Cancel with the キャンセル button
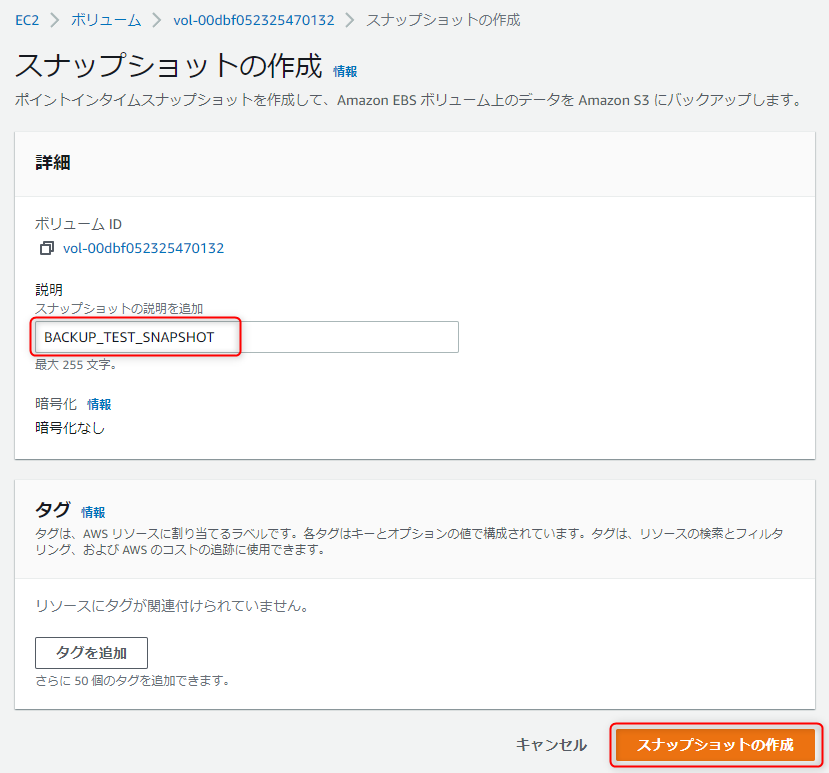The height and width of the screenshot is (773, 829). click(x=551, y=744)
